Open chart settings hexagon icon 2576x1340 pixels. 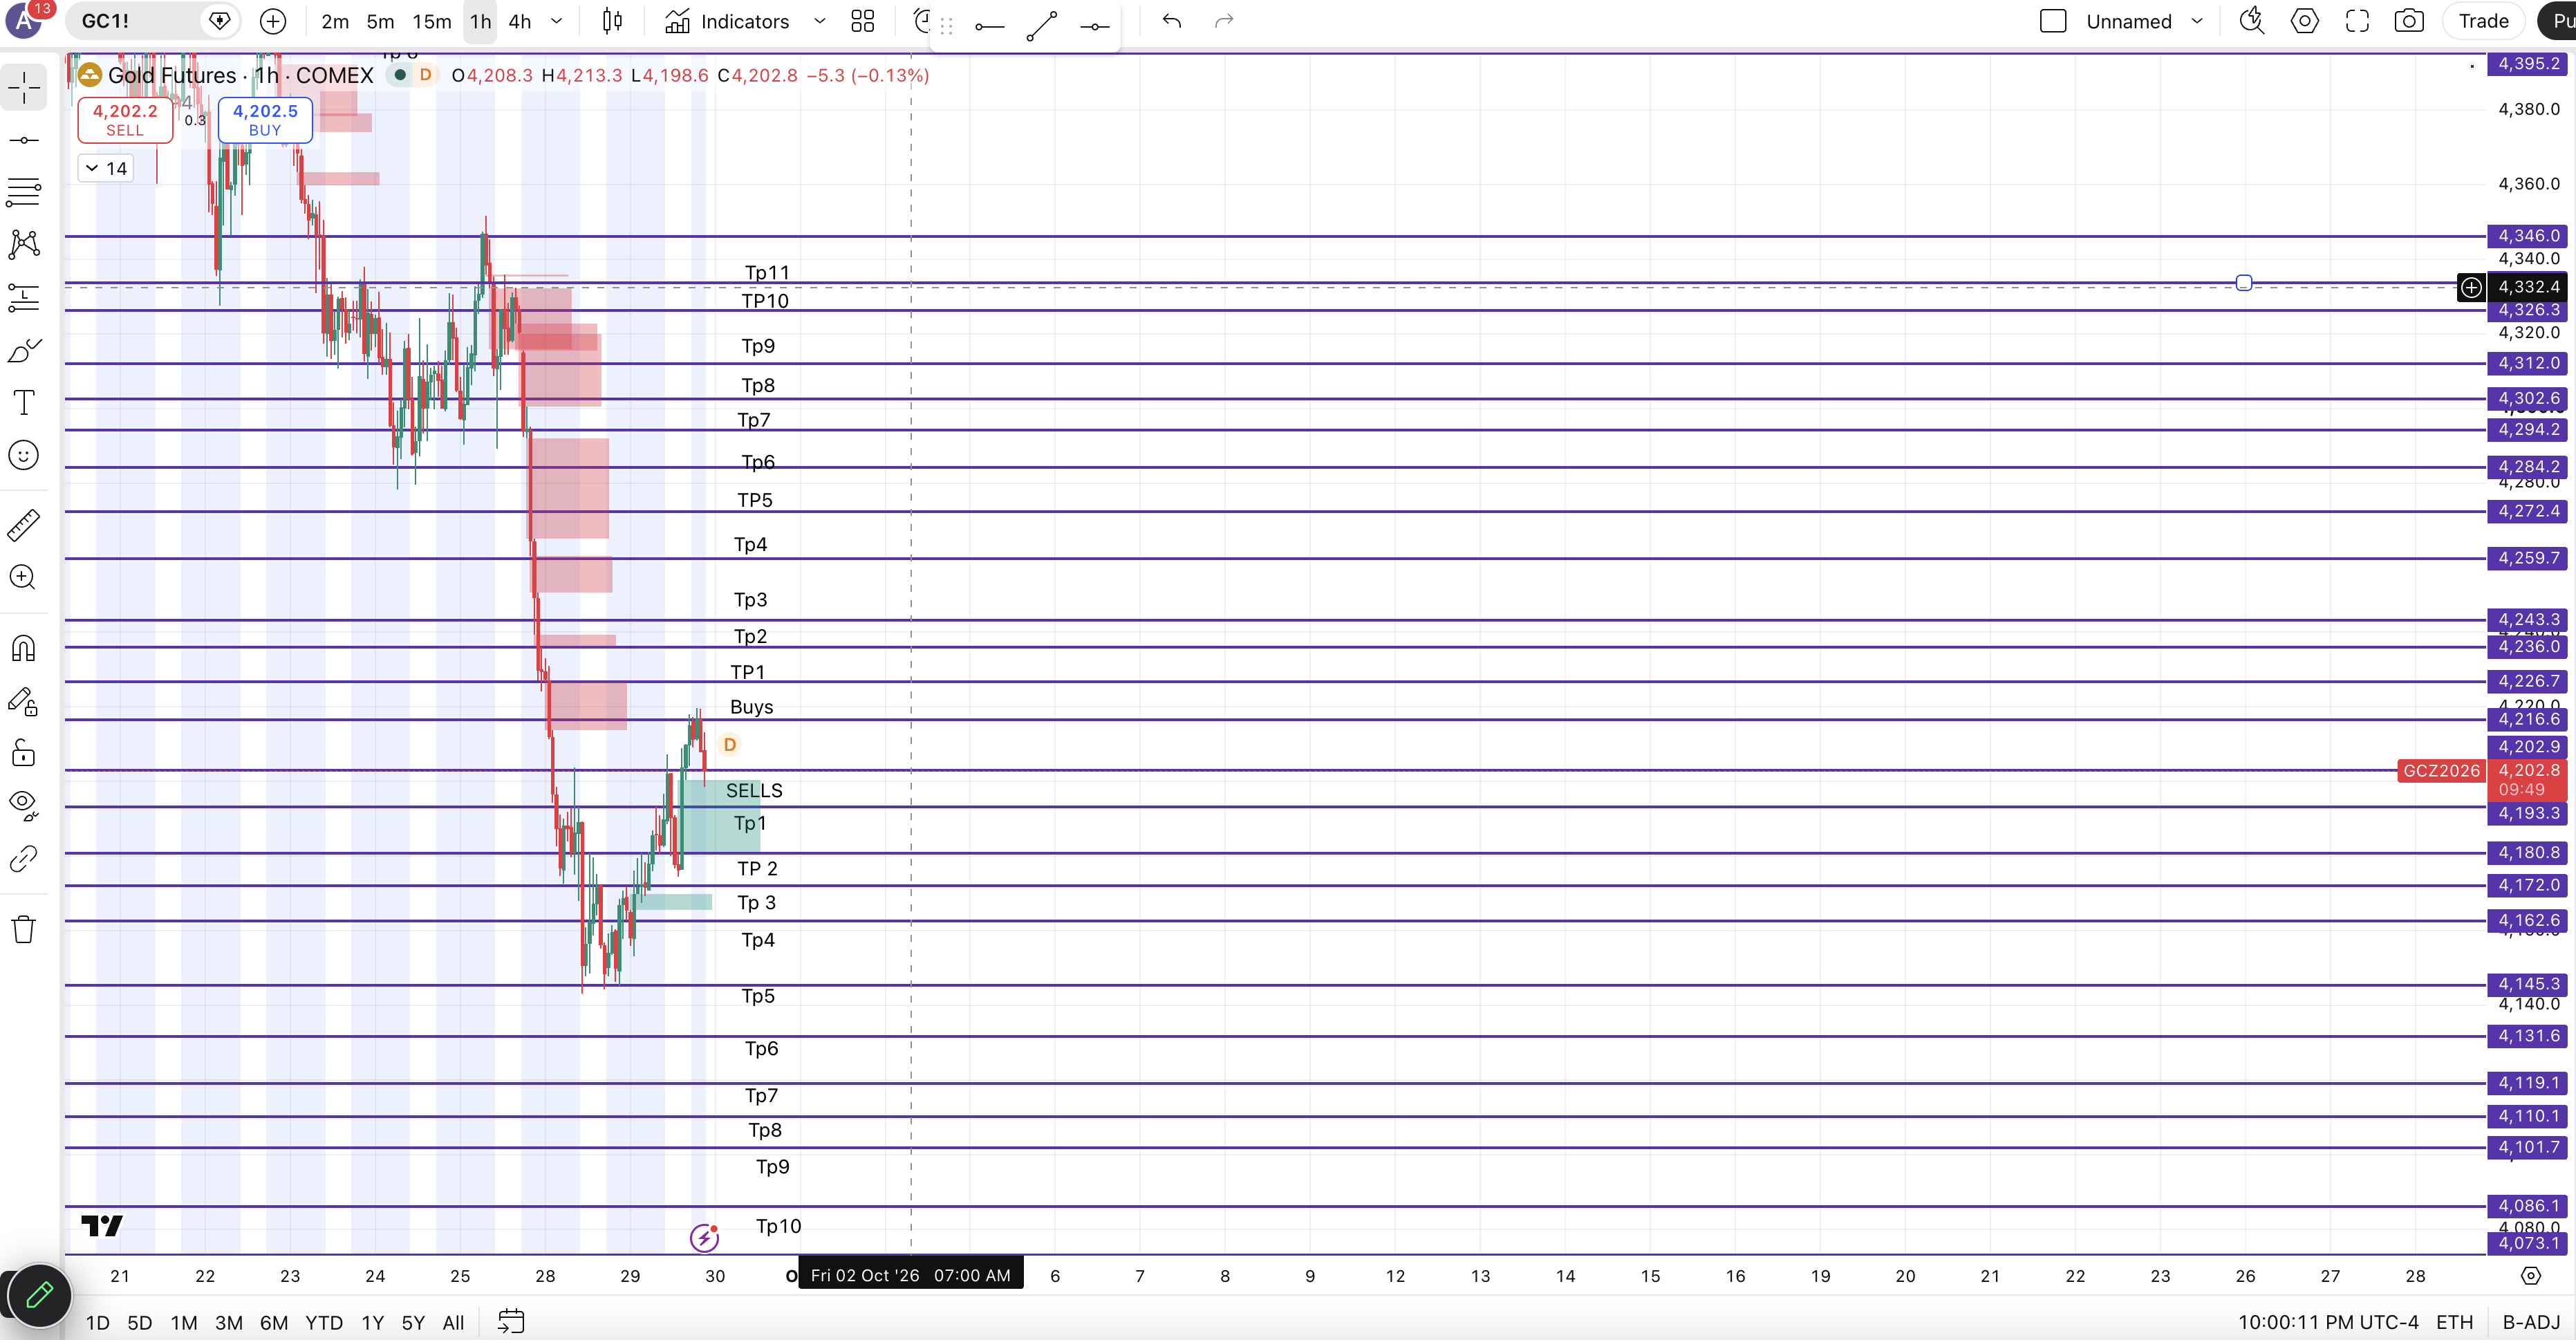[x=2304, y=21]
